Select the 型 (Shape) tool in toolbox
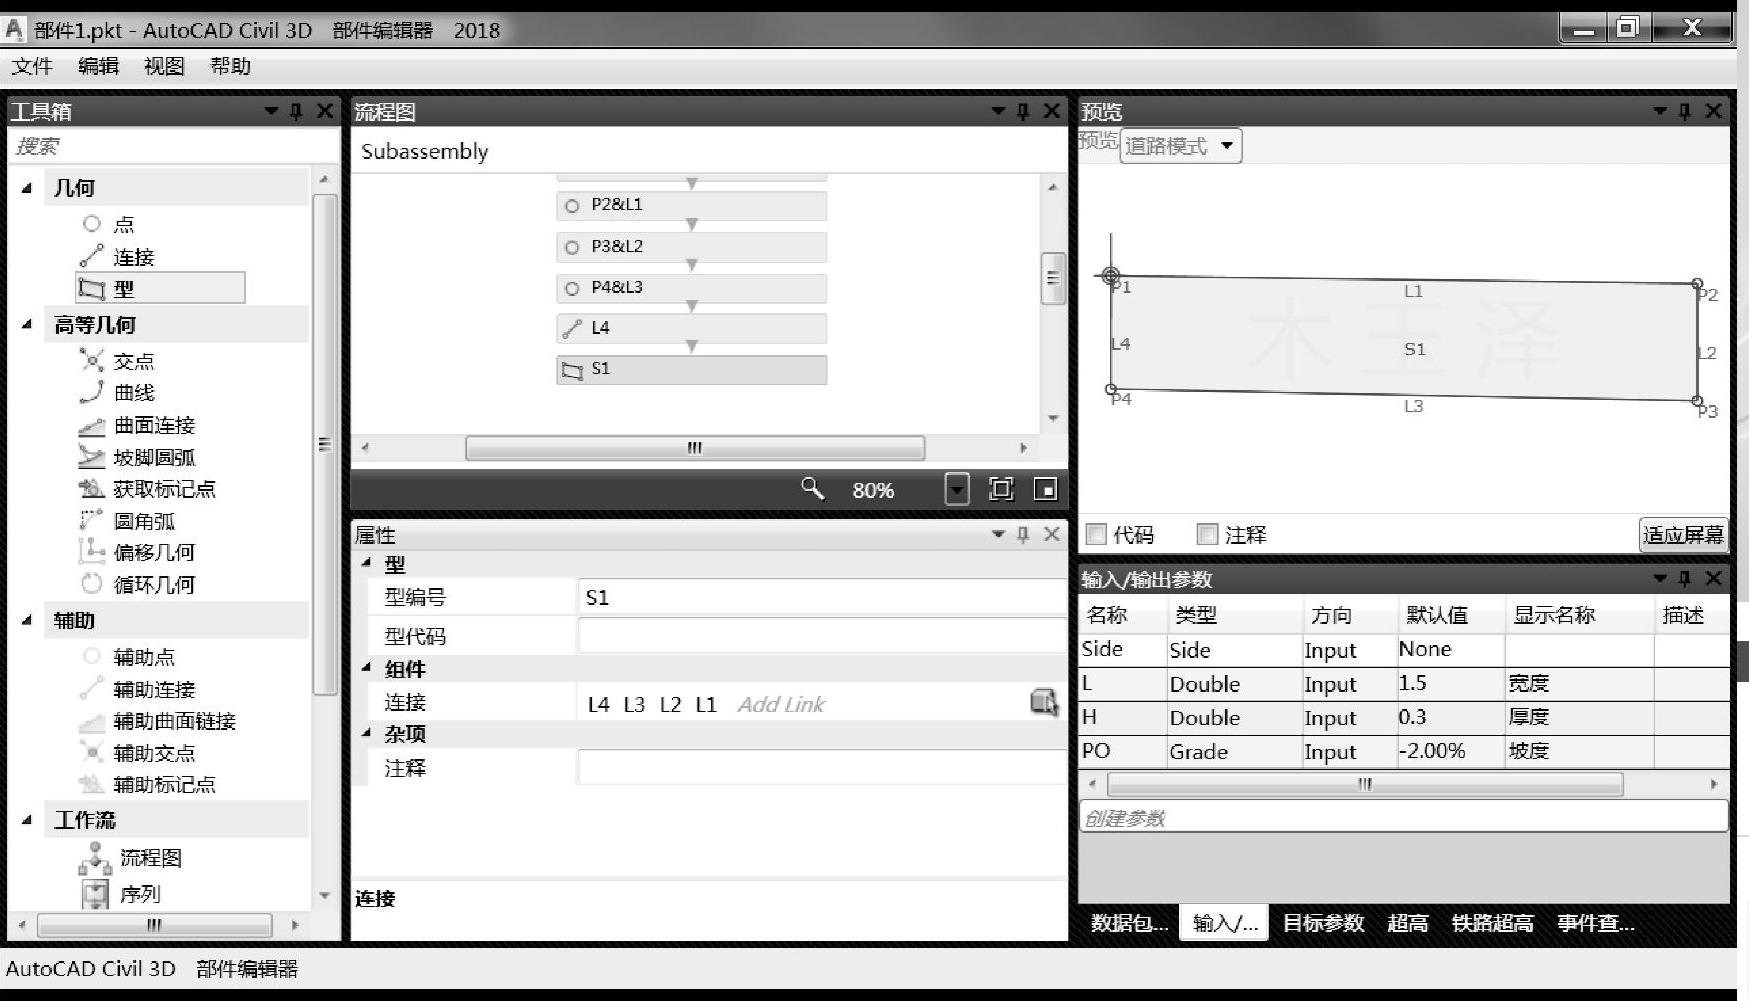The width and height of the screenshot is (1749, 1001). coord(160,288)
